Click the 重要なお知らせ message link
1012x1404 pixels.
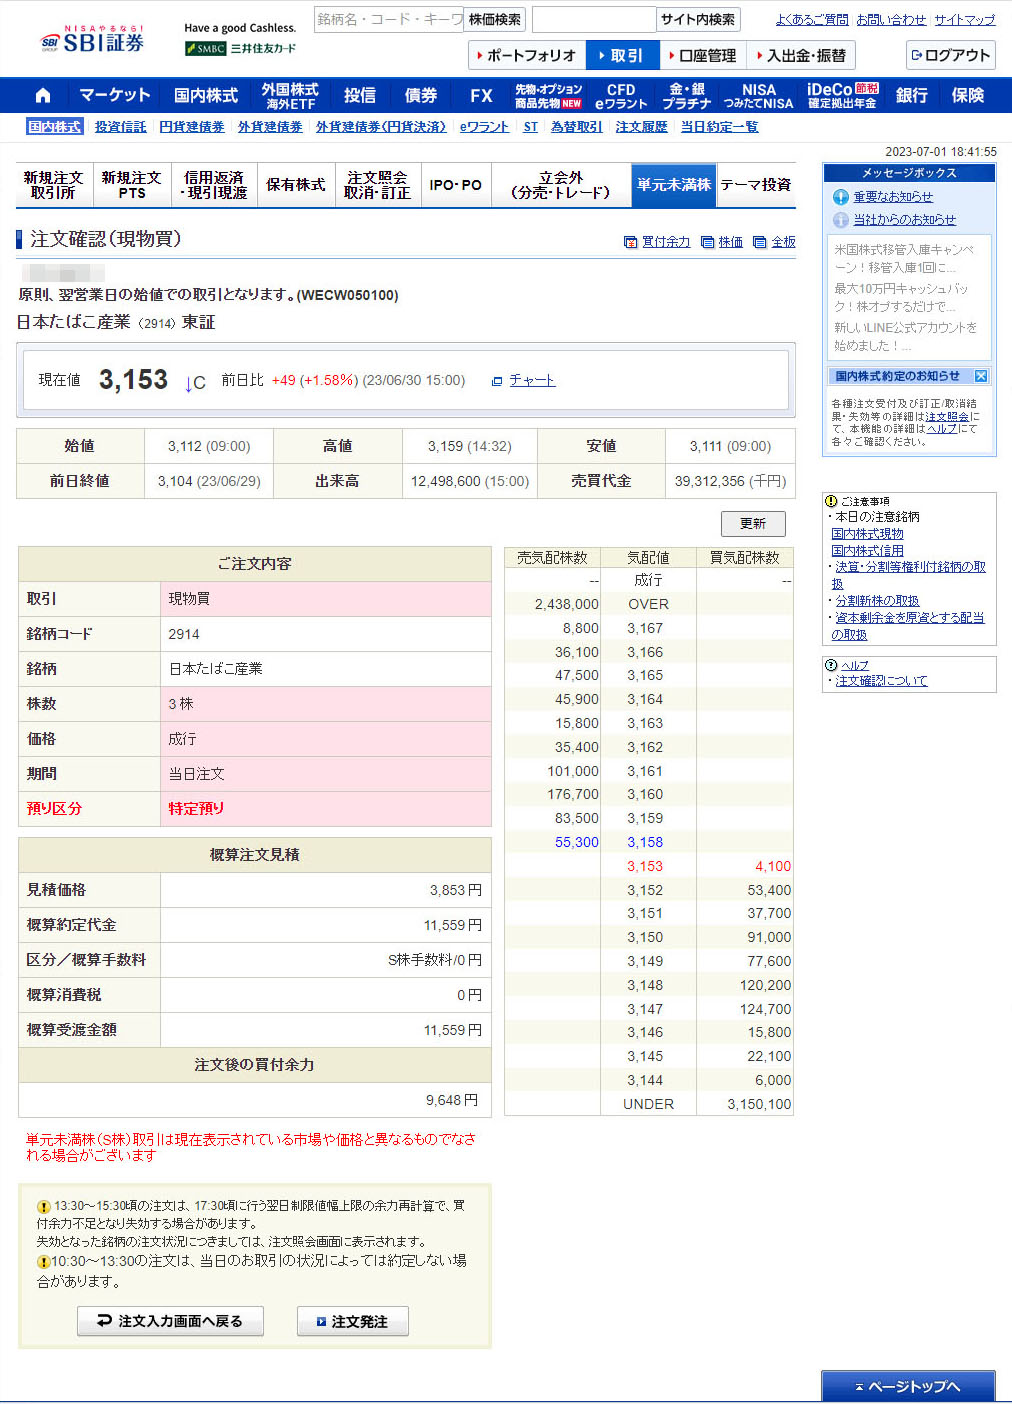coord(892,197)
